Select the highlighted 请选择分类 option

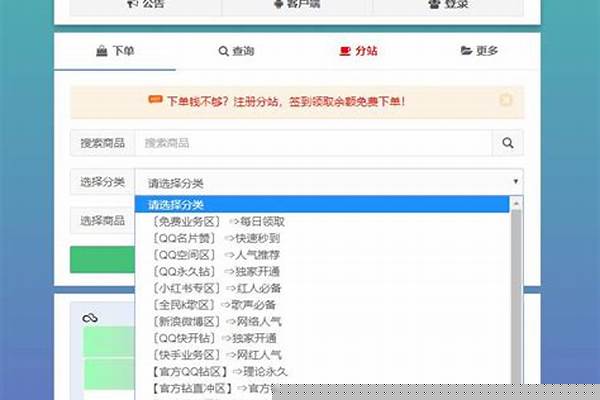pos(322,204)
